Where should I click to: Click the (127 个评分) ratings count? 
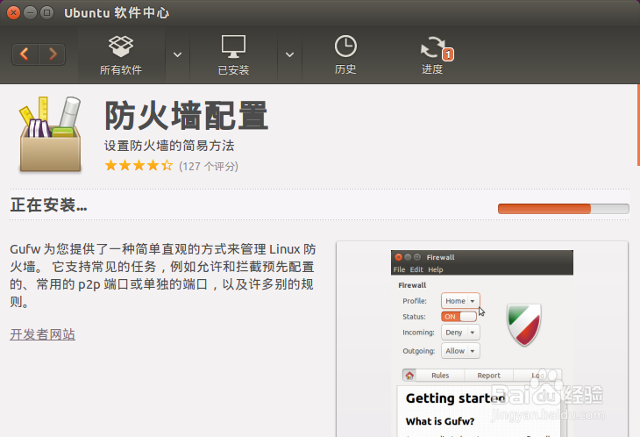coord(209,166)
